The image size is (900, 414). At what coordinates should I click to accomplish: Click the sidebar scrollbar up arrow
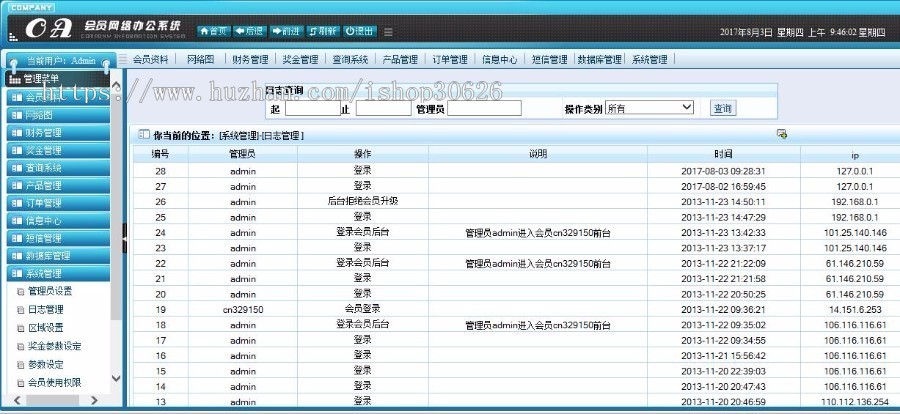pyautogui.click(x=116, y=86)
